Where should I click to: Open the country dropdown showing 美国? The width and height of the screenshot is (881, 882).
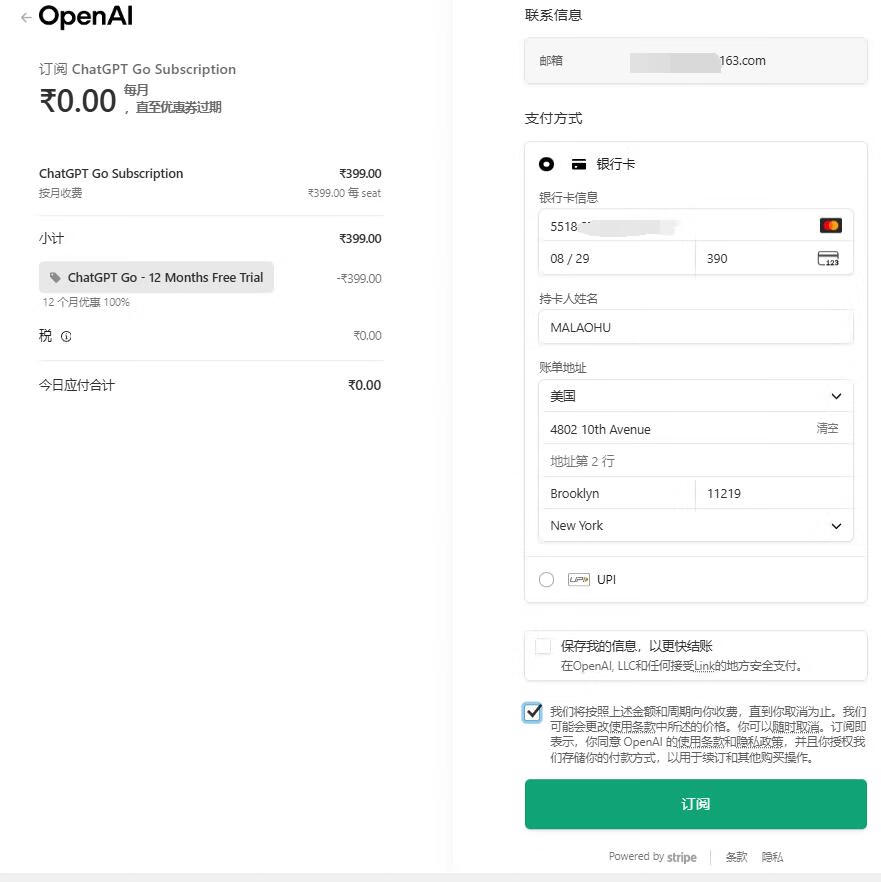(695, 396)
